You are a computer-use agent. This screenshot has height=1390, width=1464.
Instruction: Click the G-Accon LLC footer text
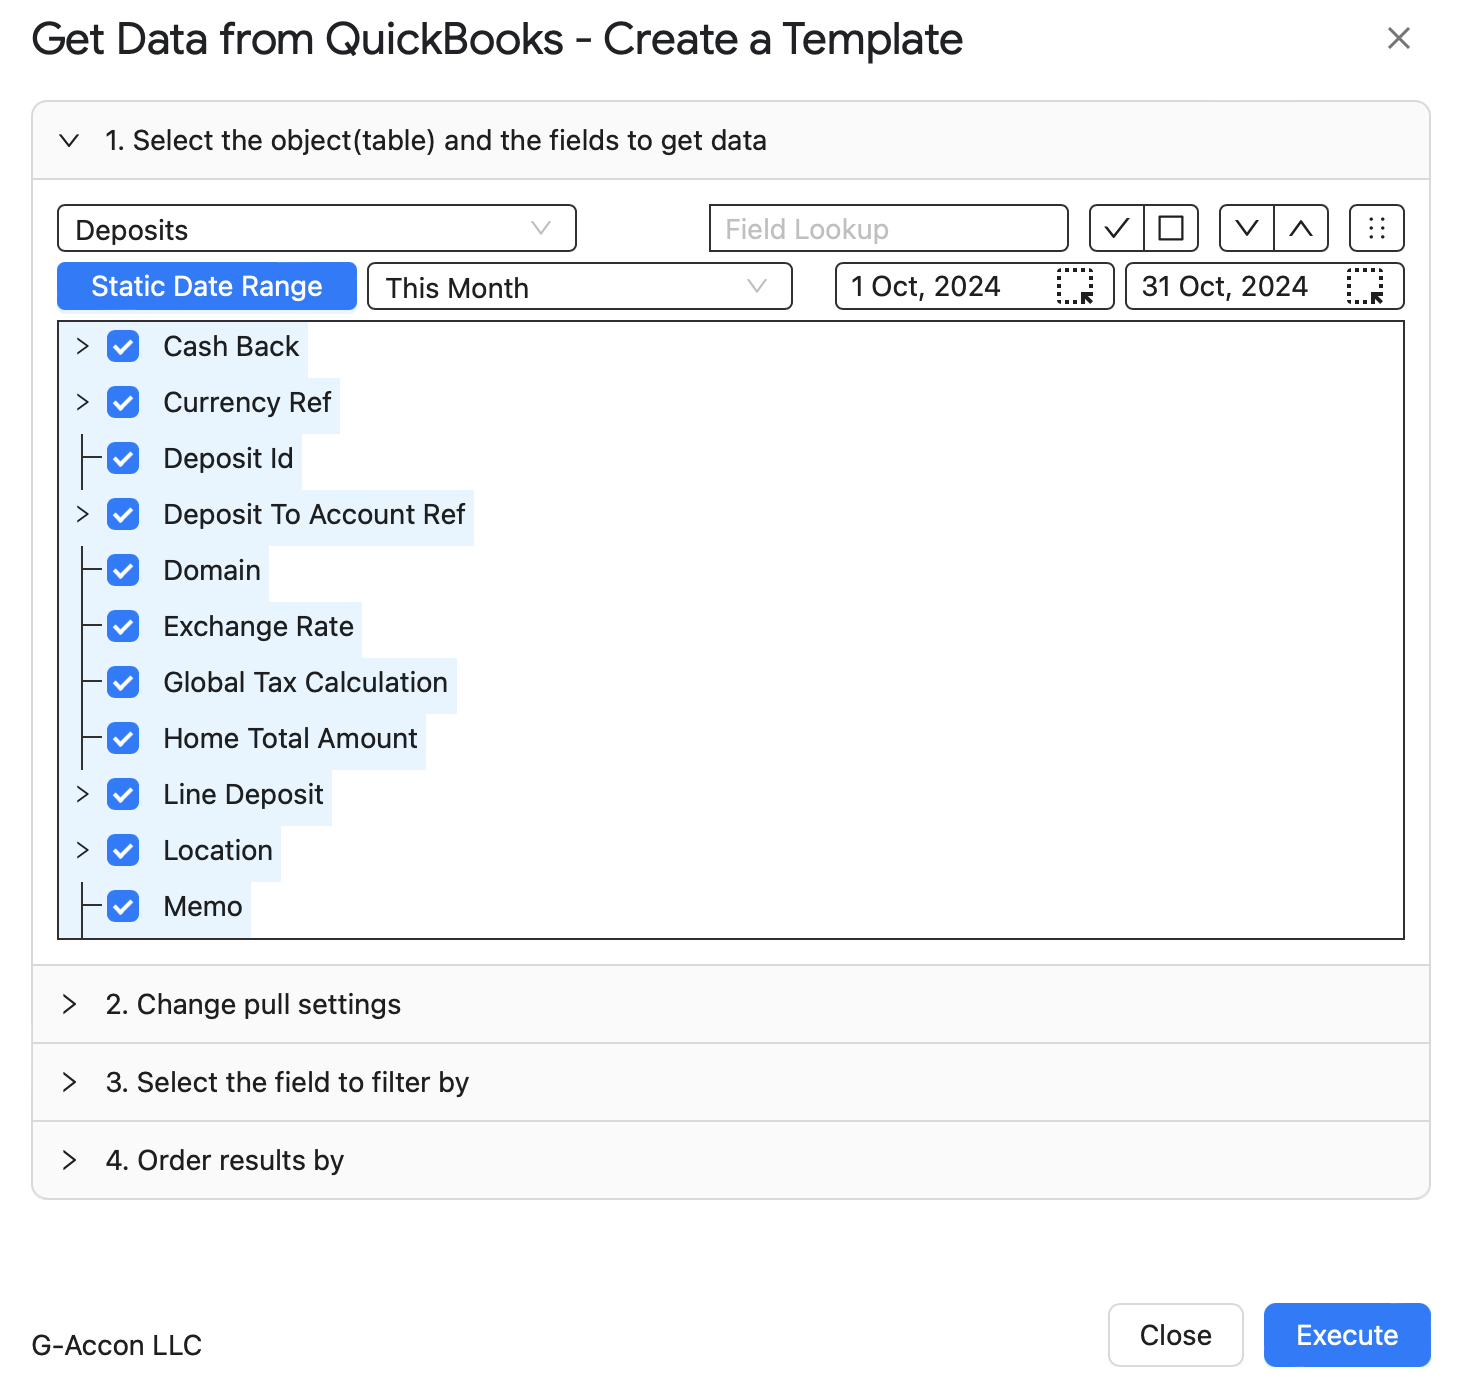[117, 1345]
